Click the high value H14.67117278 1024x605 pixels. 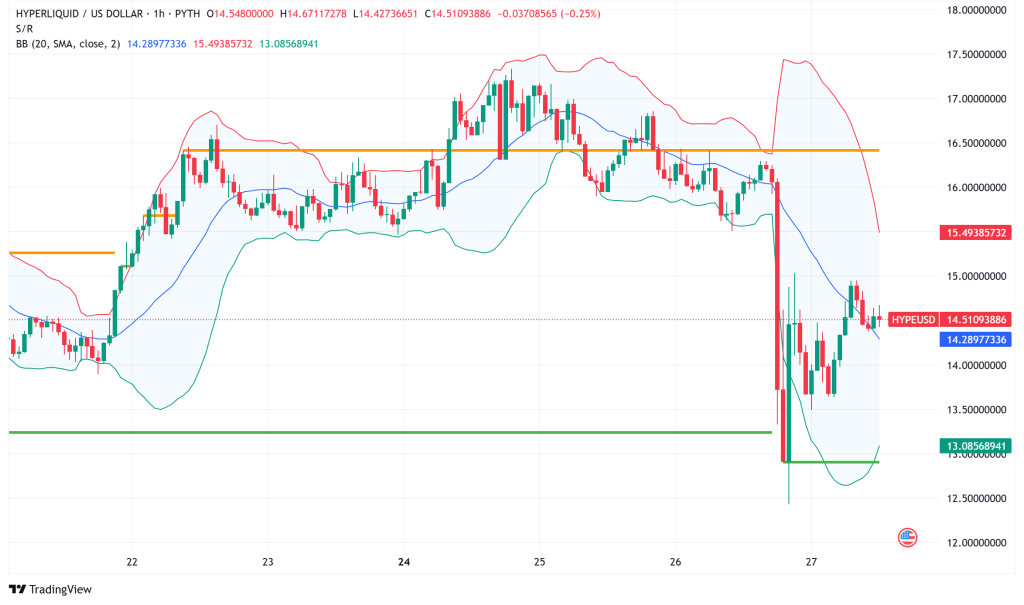tap(313, 14)
